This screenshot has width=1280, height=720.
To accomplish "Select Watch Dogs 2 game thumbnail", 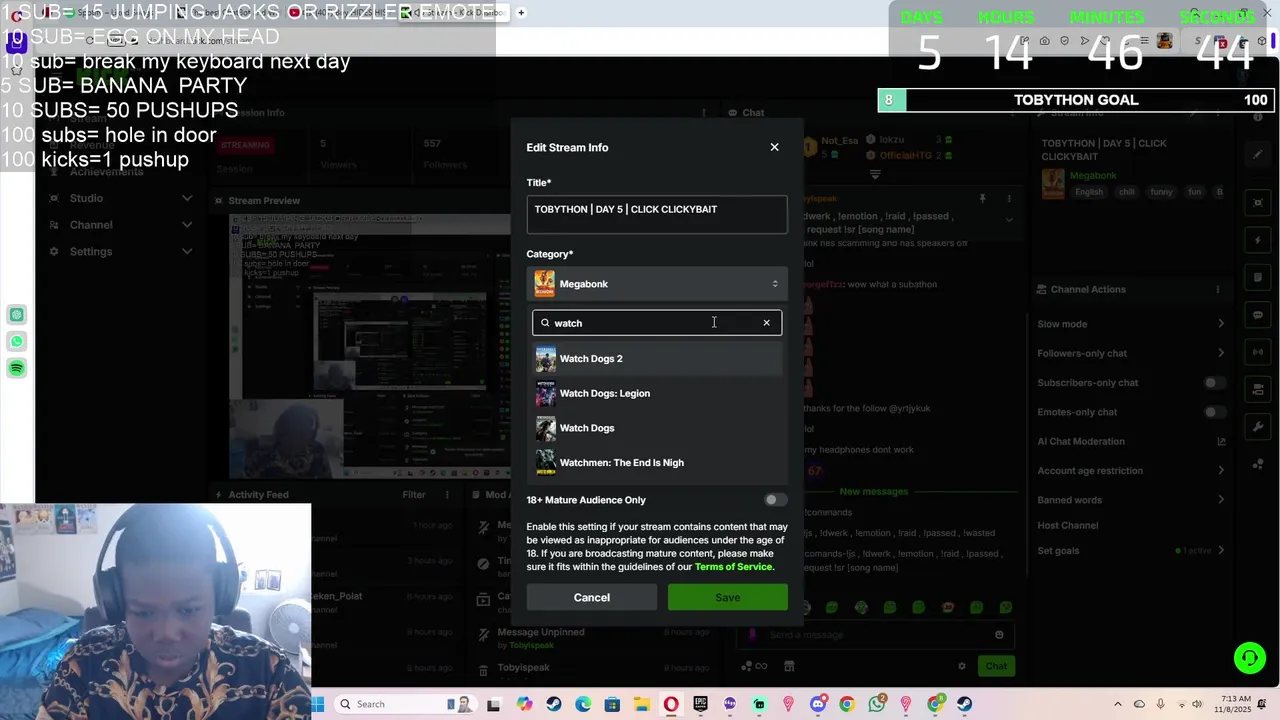I will point(545,359).
